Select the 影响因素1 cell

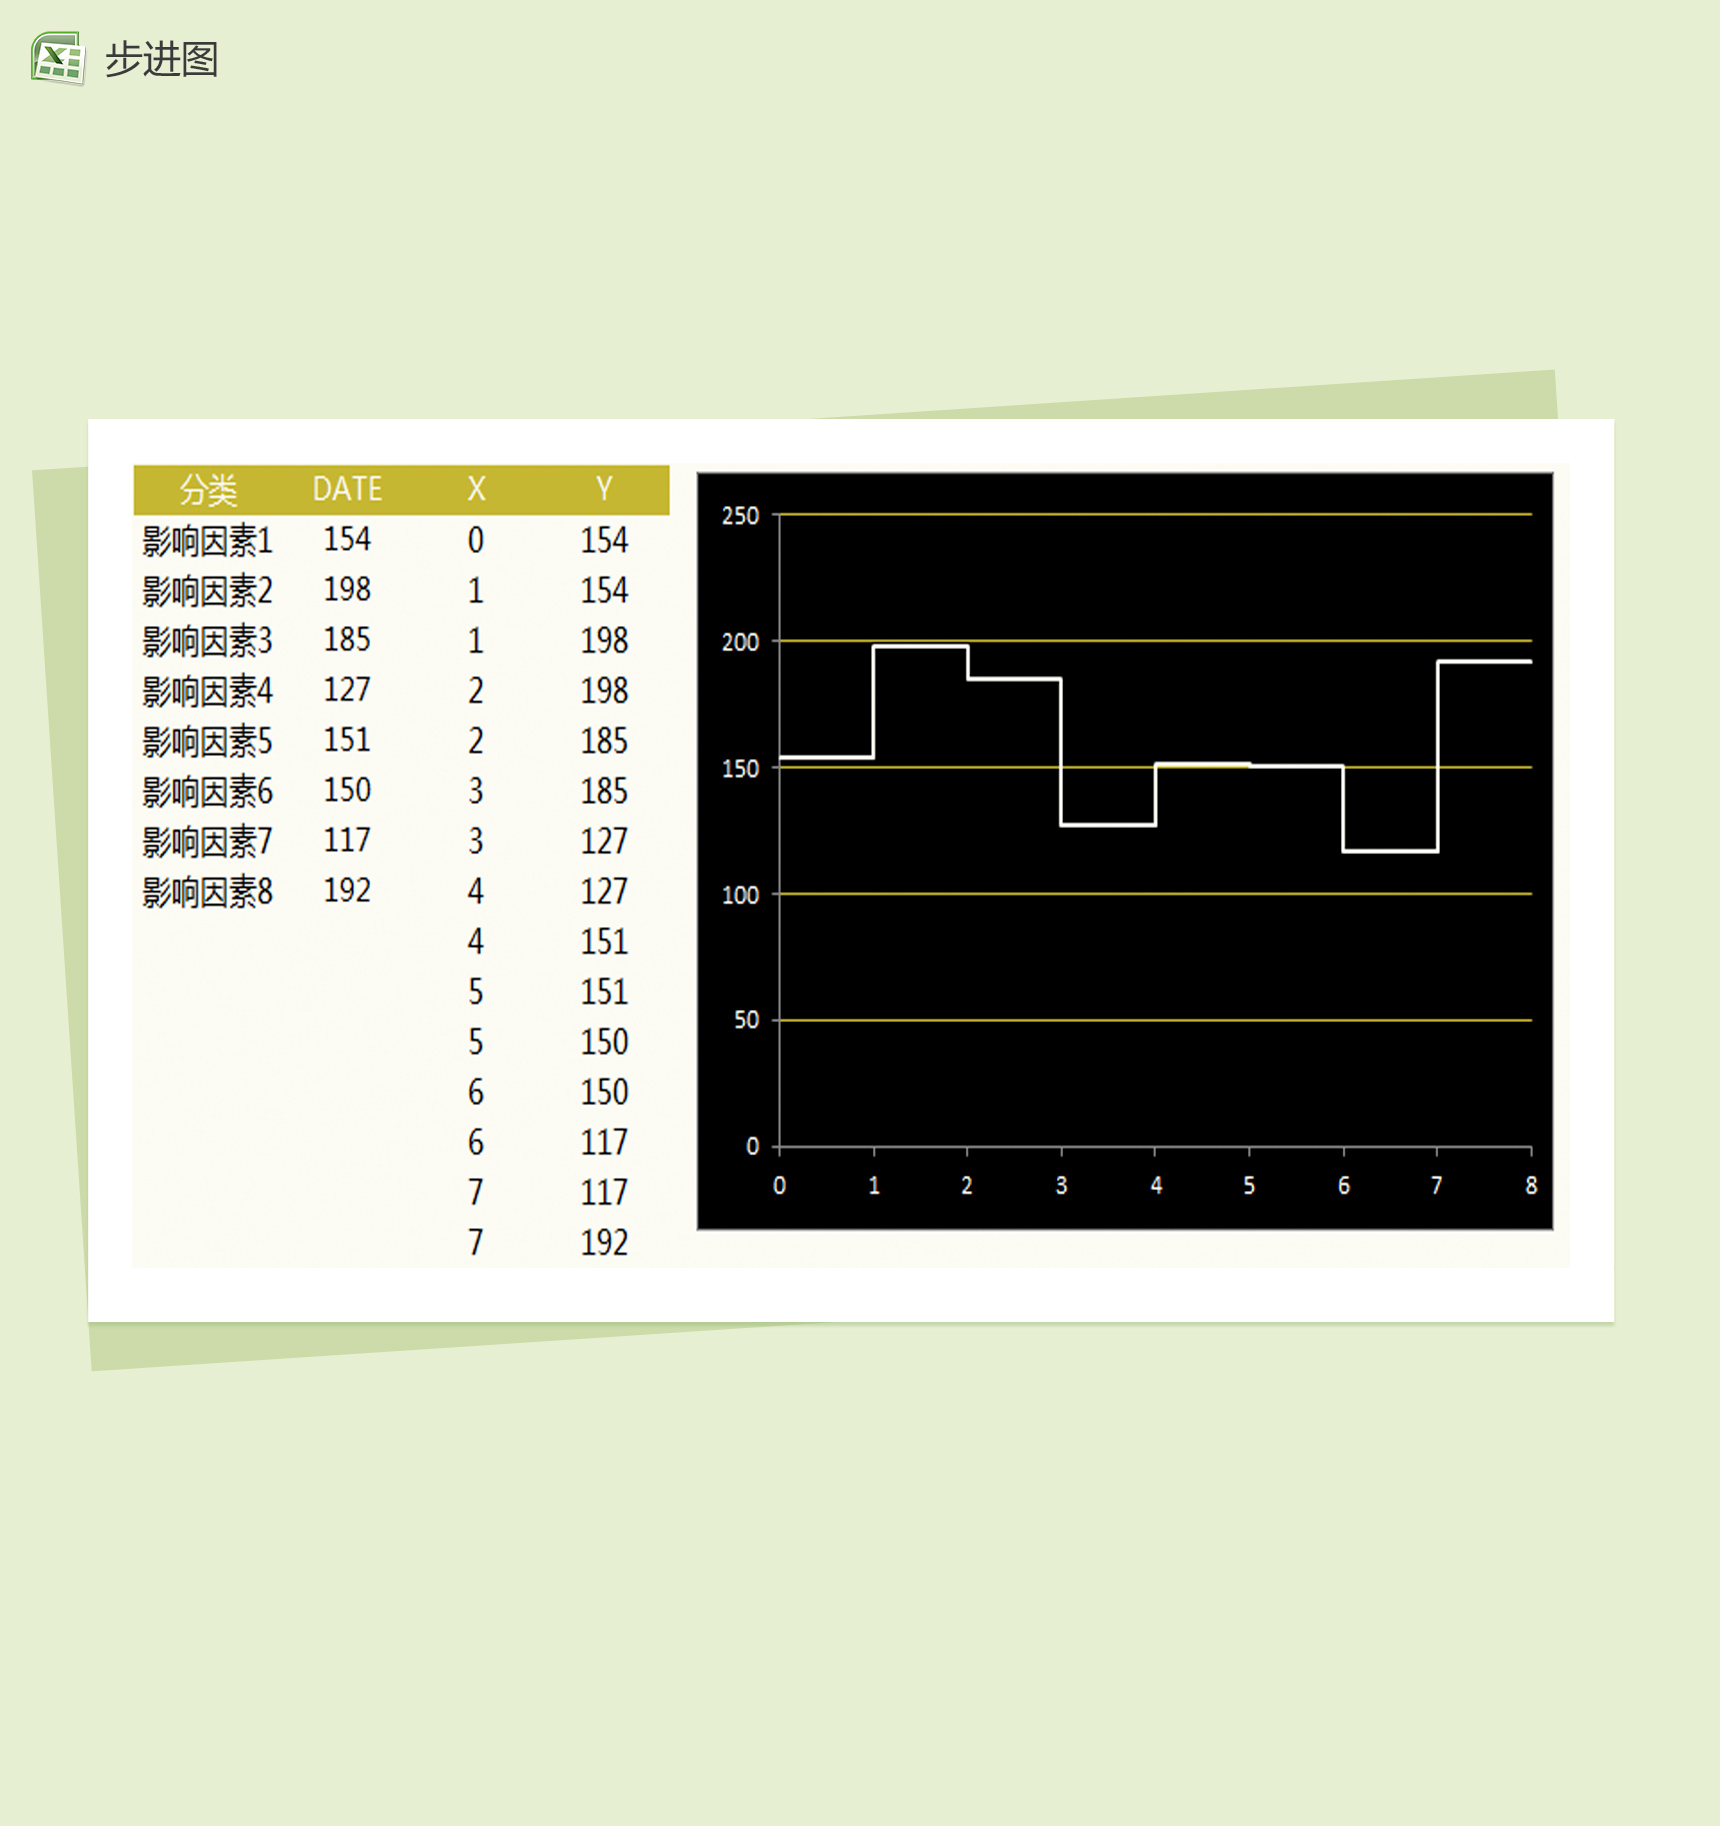(207, 541)
